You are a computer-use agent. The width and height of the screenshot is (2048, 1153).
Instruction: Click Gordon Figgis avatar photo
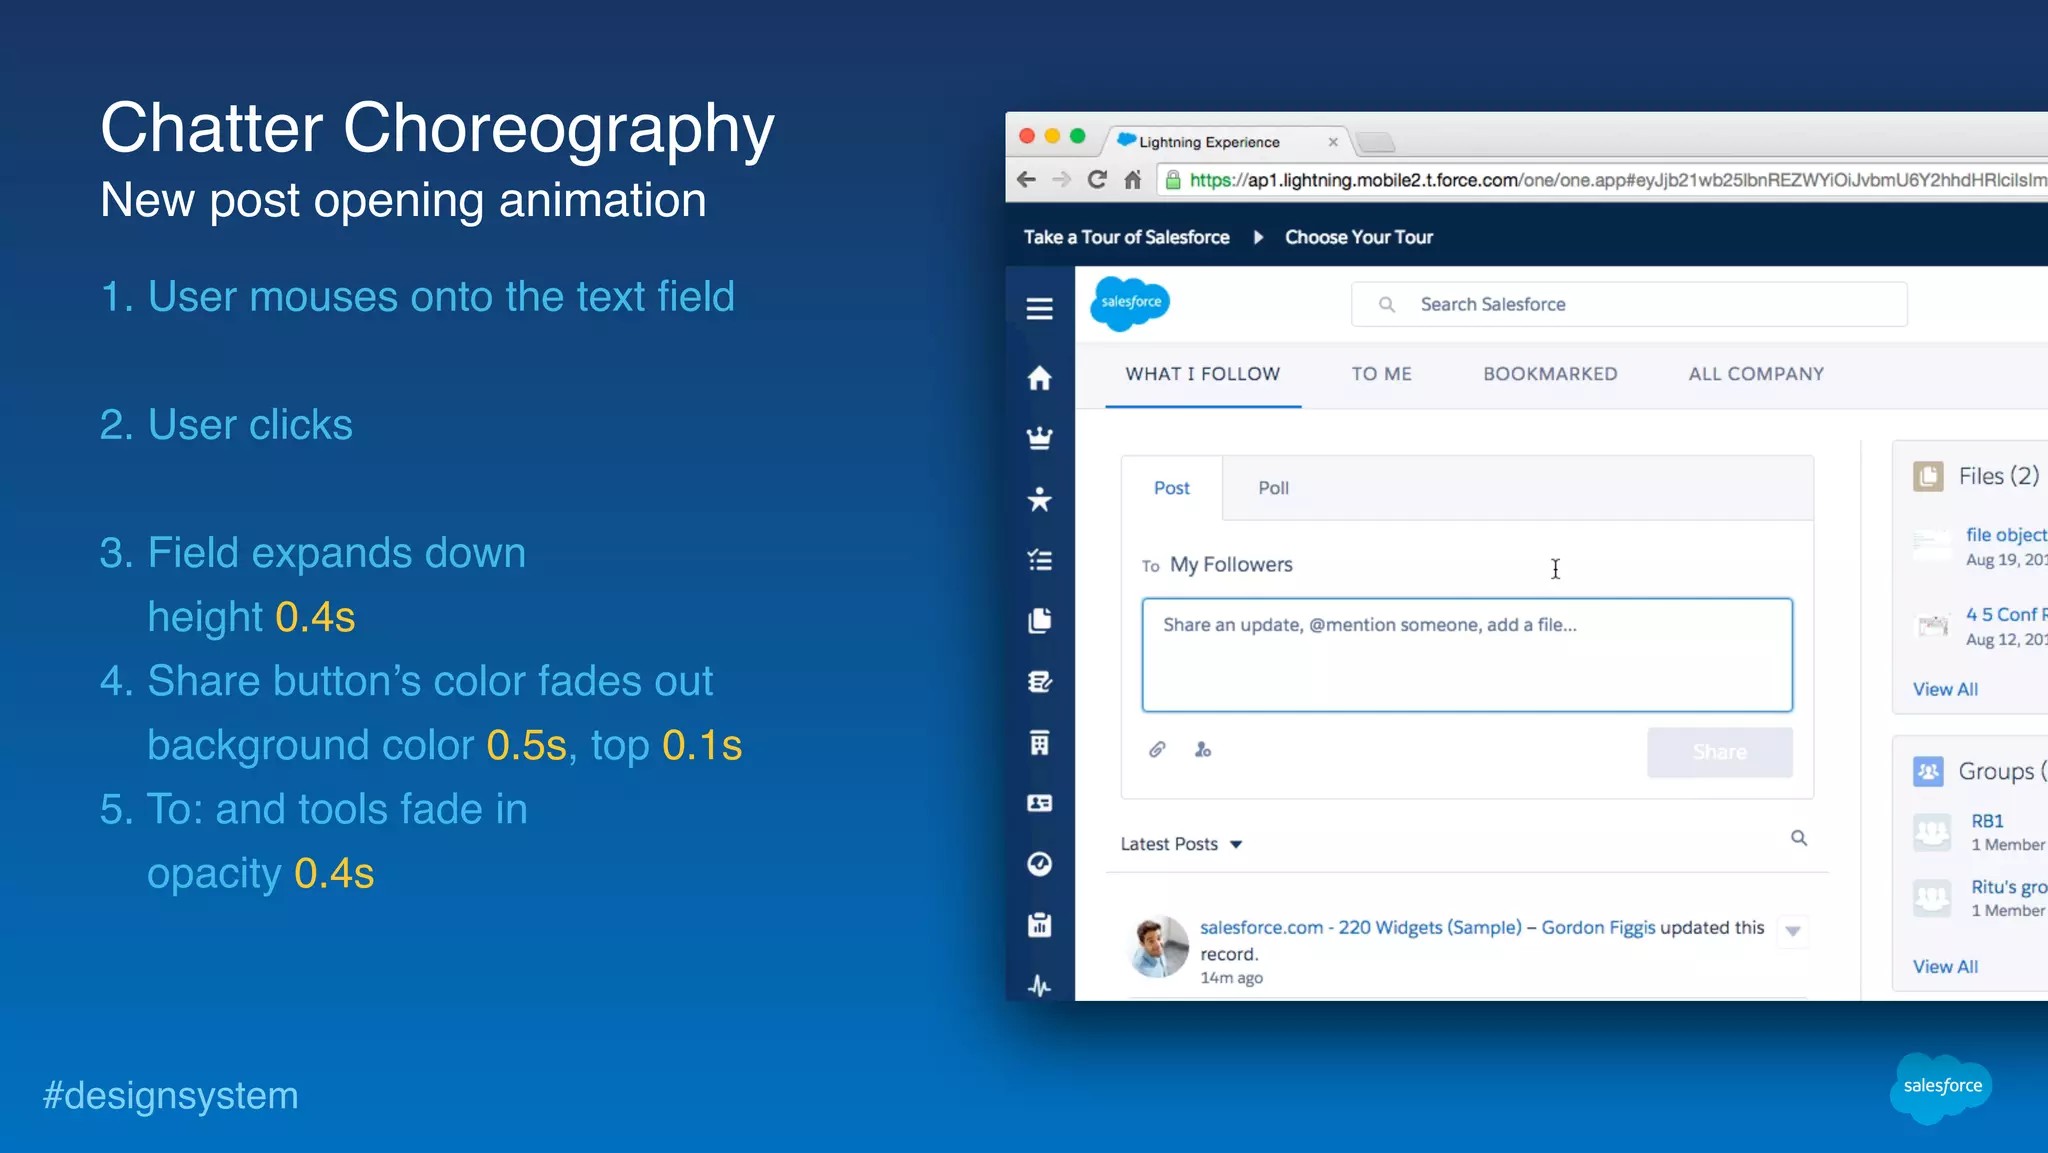1158,946
